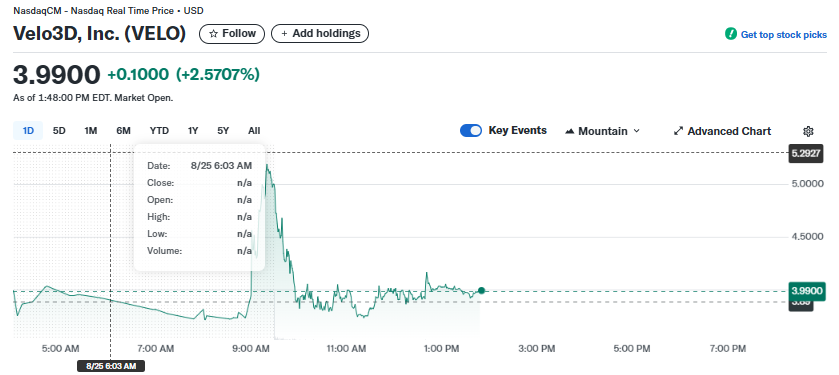This screenshot has width=839, height=375.
Task: Open Get top stock picks link
Action: [x=783, y=35]
